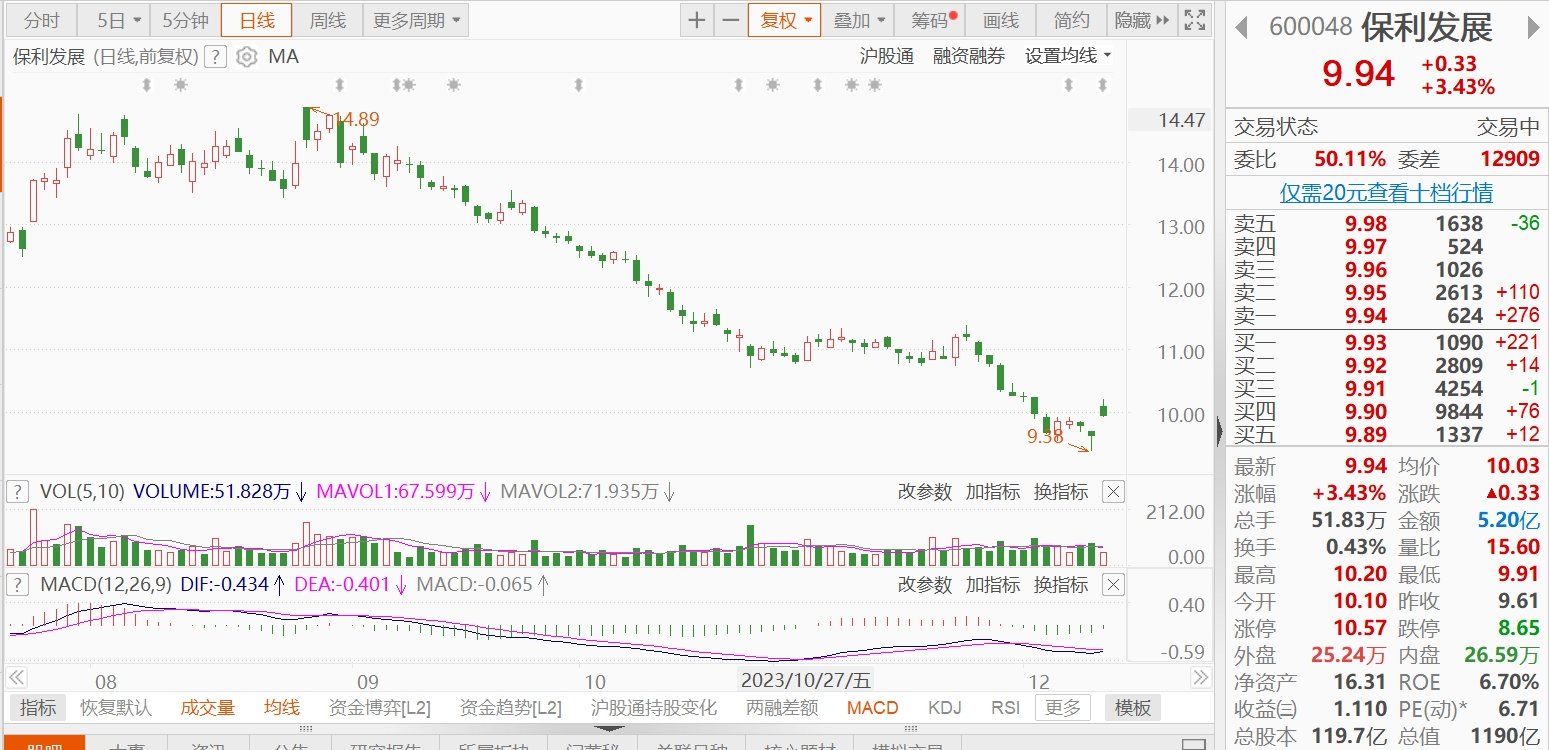Click the zoom-out minus button on chart toolbar
The image size is (1549, 750).
click(x=731, y=20)
